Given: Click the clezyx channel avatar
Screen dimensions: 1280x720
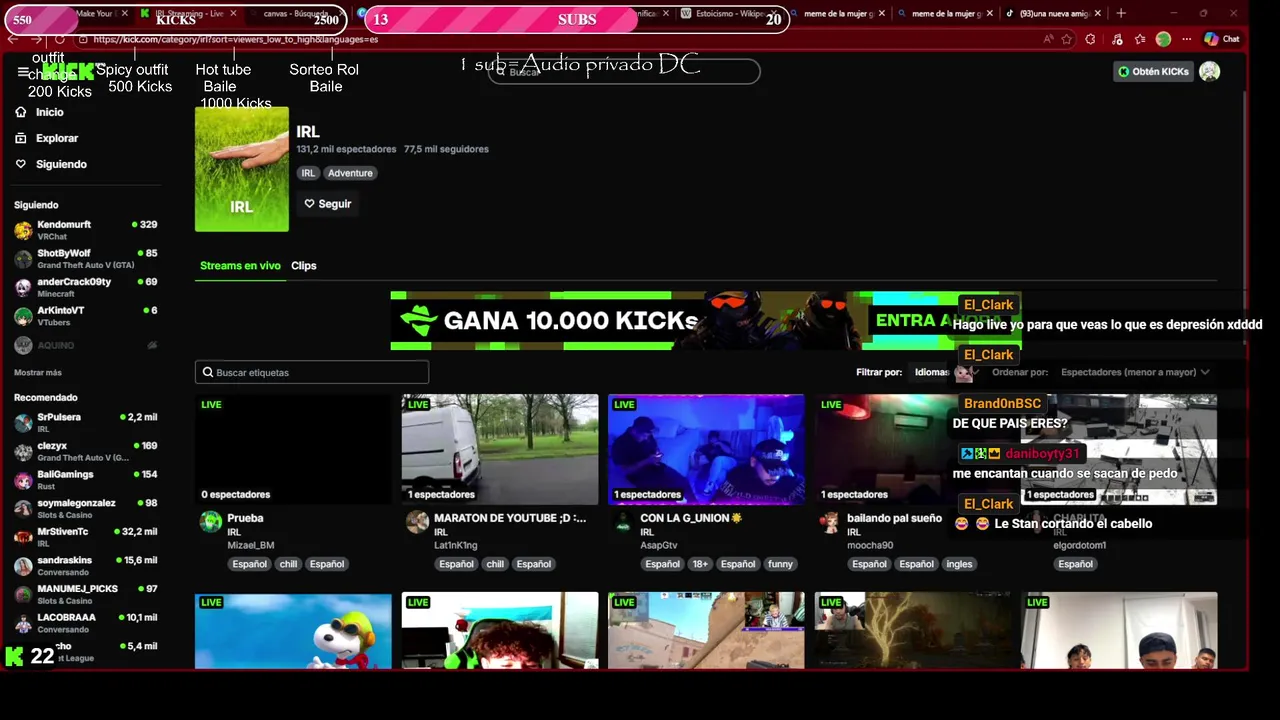Looking at the screenshot, I should click(23, 452).
